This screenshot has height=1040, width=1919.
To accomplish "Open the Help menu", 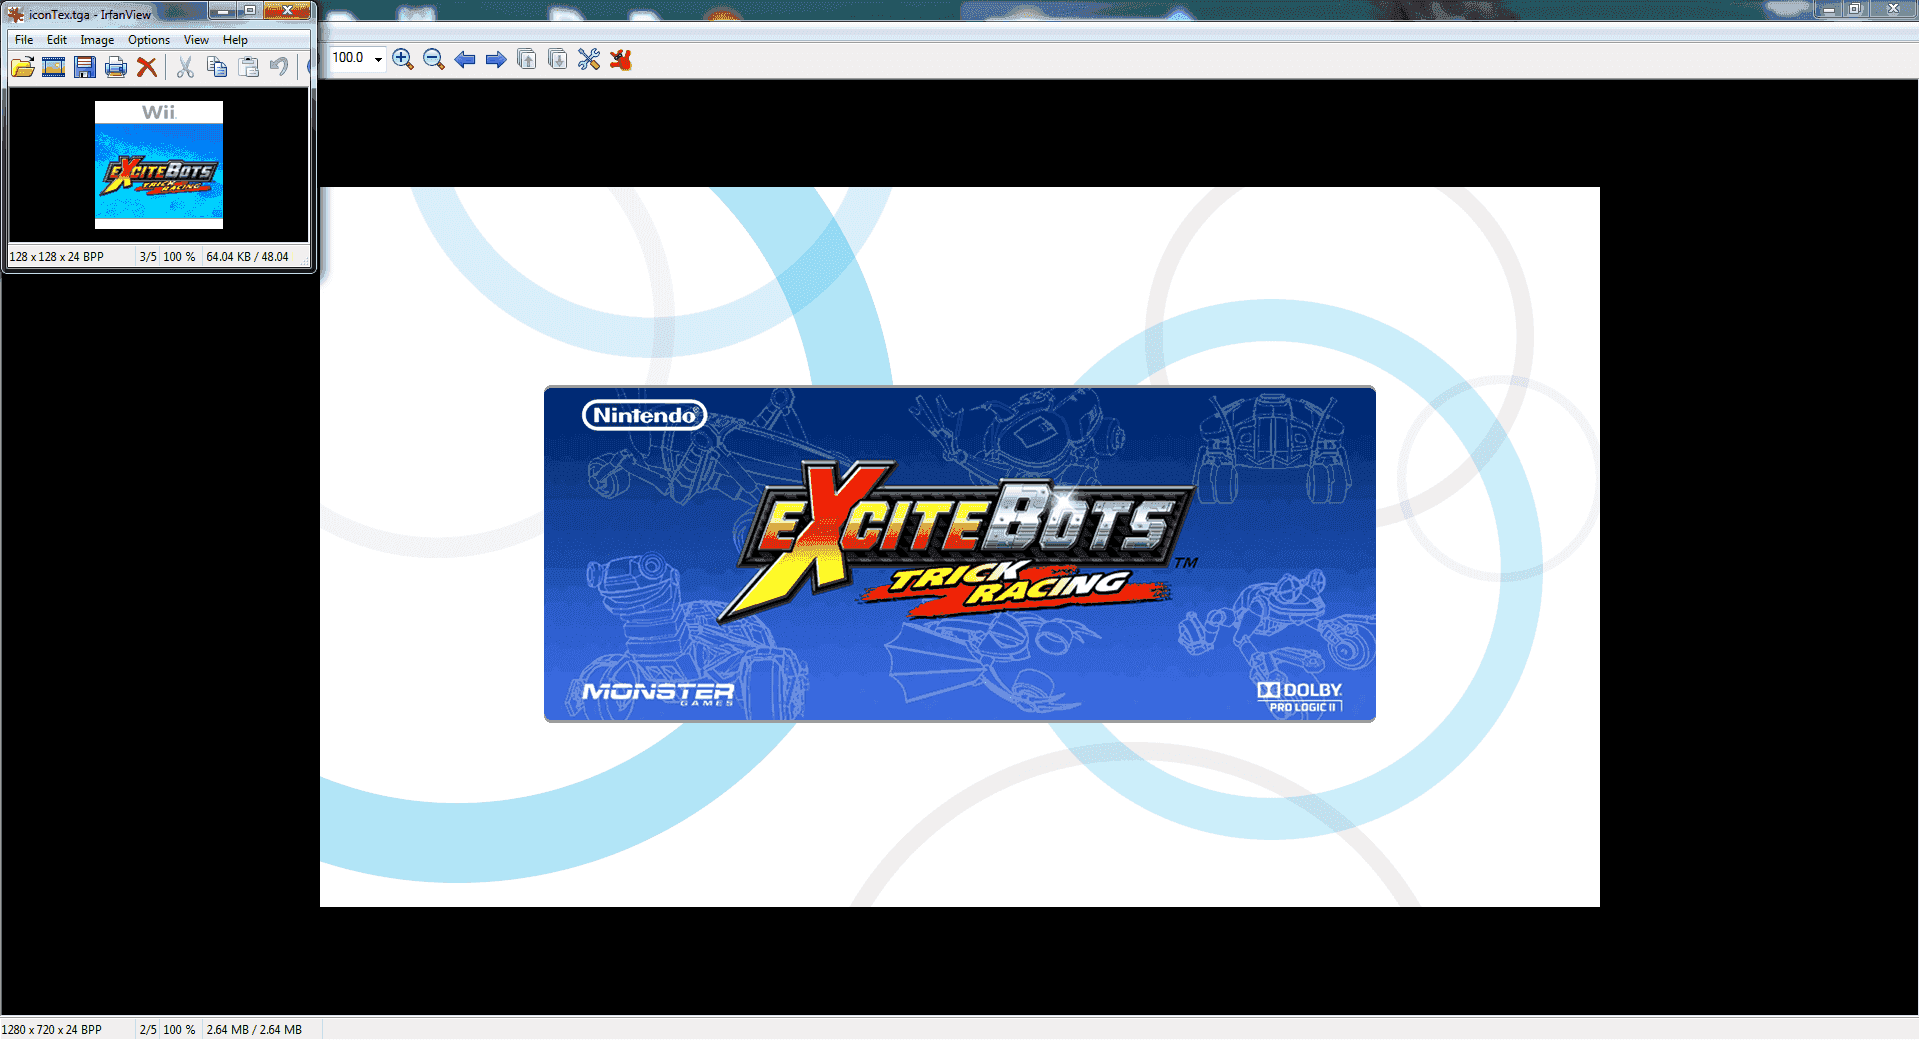I will point(235,40).
